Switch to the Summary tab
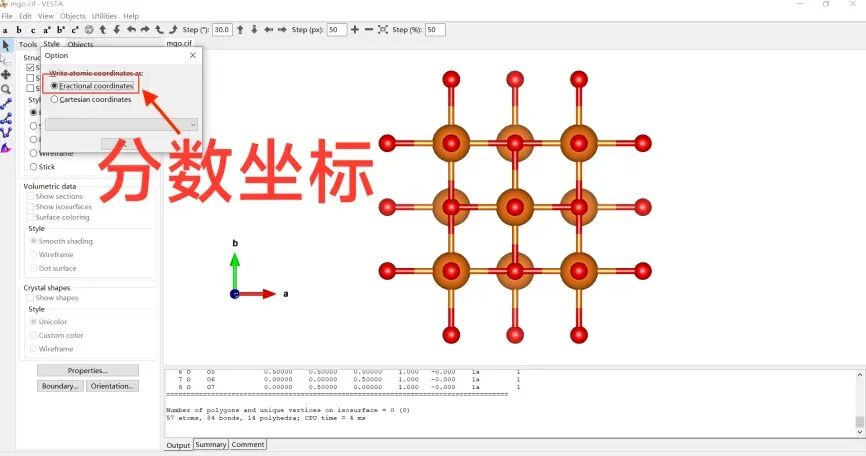 coord(210,444)
